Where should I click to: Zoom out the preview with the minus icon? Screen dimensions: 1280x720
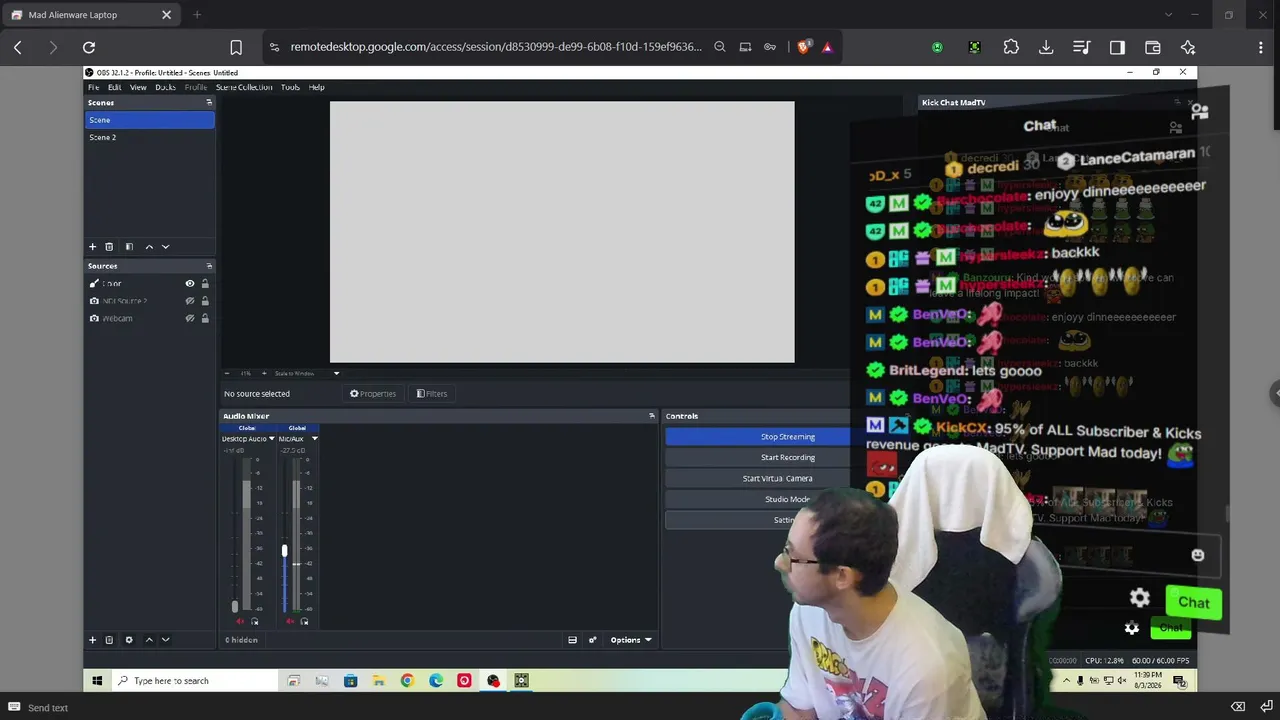[227, 374]
